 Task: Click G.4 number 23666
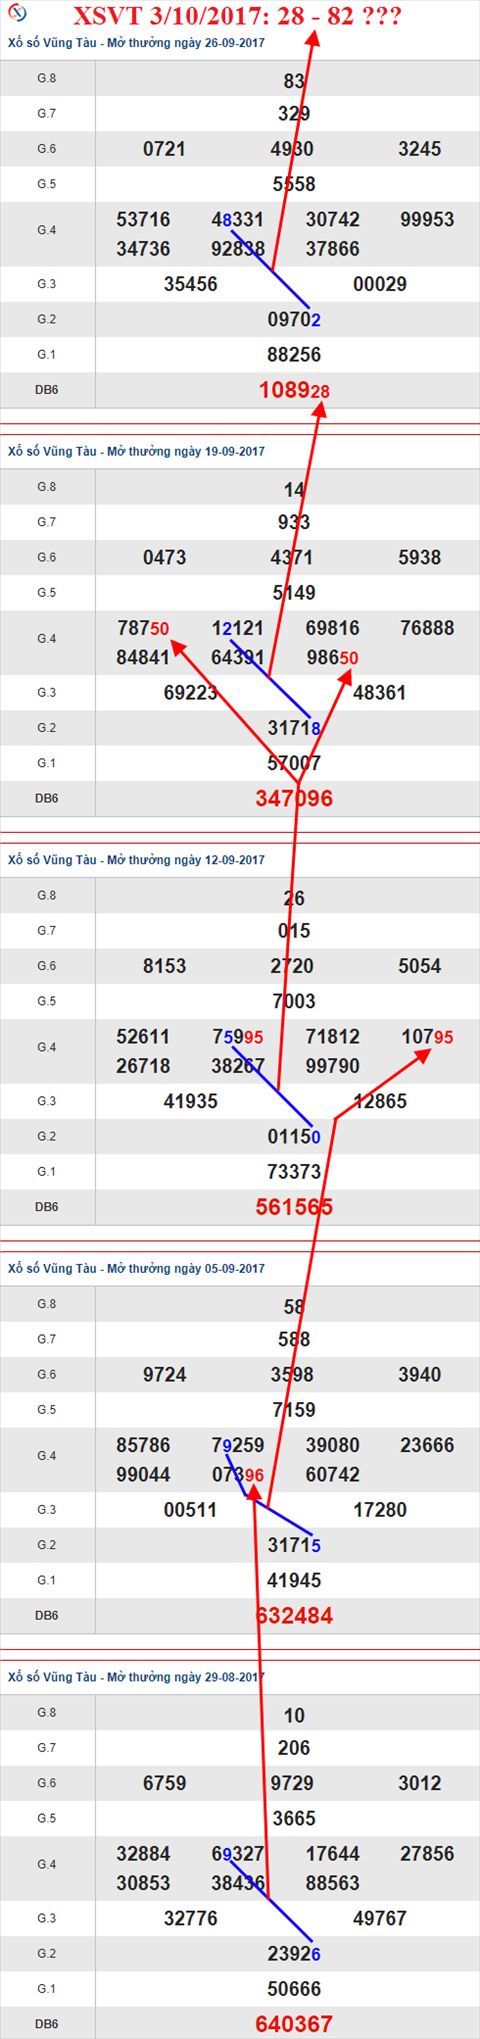point(427,1445)
